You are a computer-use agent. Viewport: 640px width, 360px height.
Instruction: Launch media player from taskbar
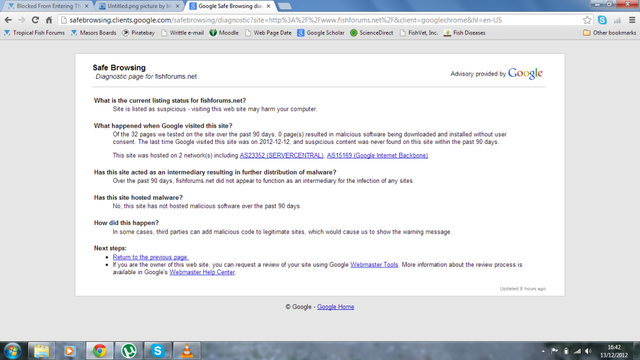70,351
